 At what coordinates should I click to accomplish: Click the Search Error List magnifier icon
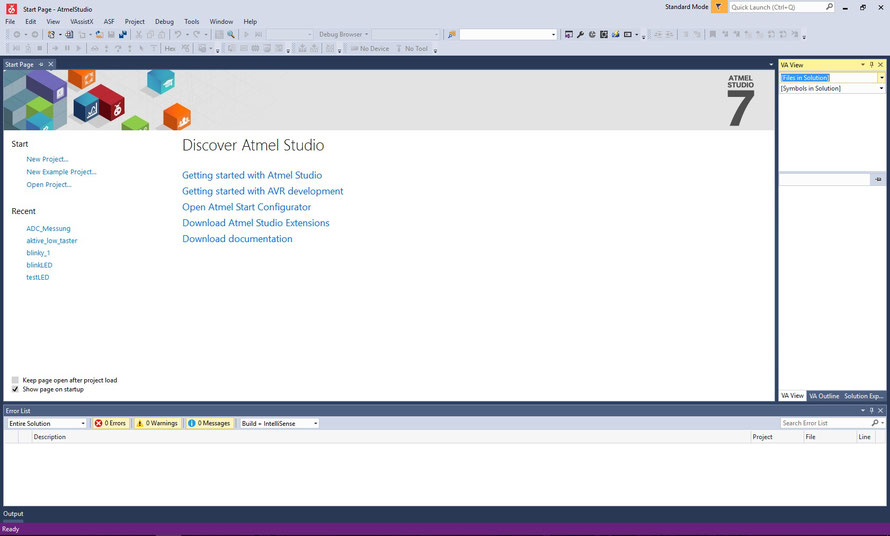click(875, 423)
